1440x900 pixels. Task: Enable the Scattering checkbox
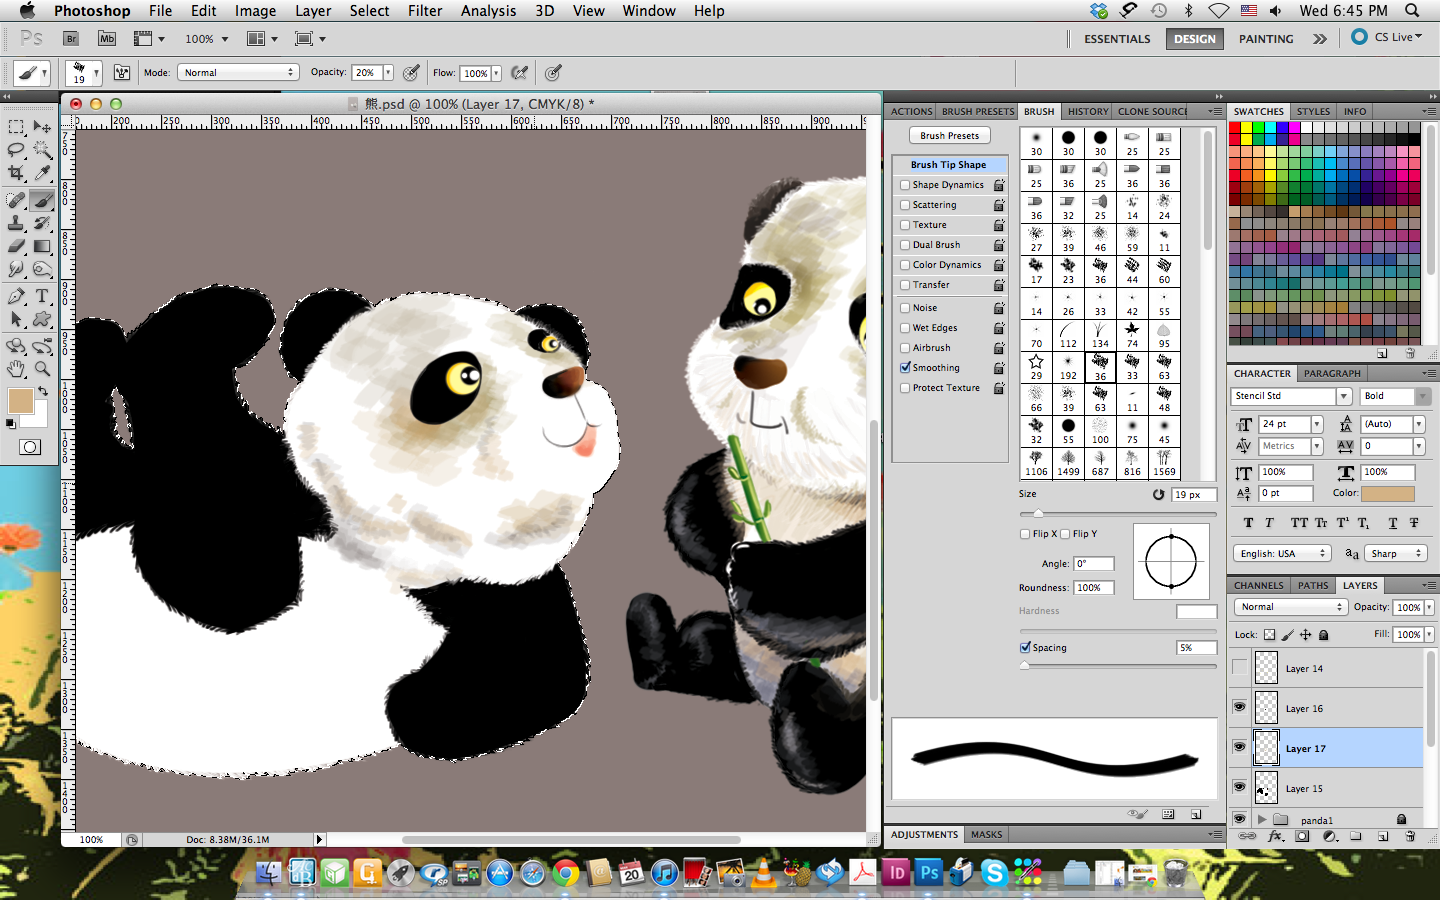905,205
